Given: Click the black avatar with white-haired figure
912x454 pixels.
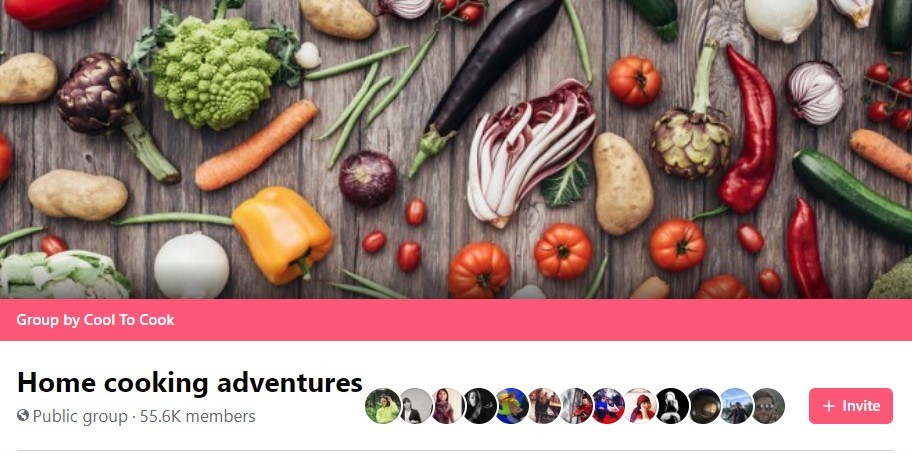Looking at the screenshot, I should (x=672, y=406).
